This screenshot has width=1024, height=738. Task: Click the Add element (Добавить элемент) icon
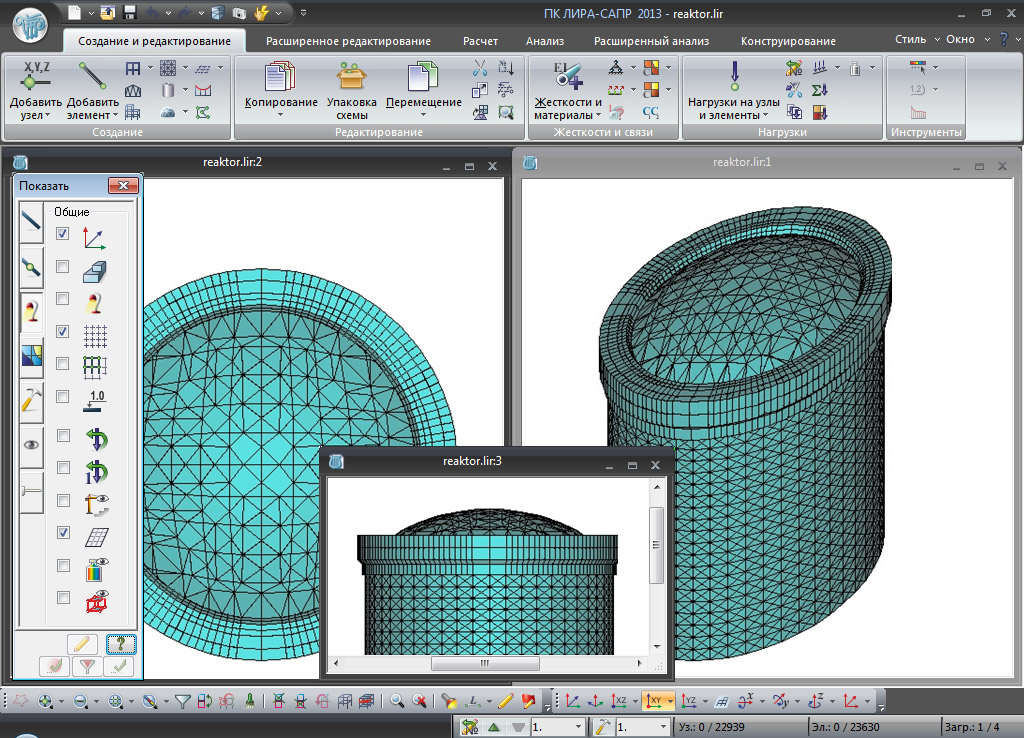click(x=93, y=78)
